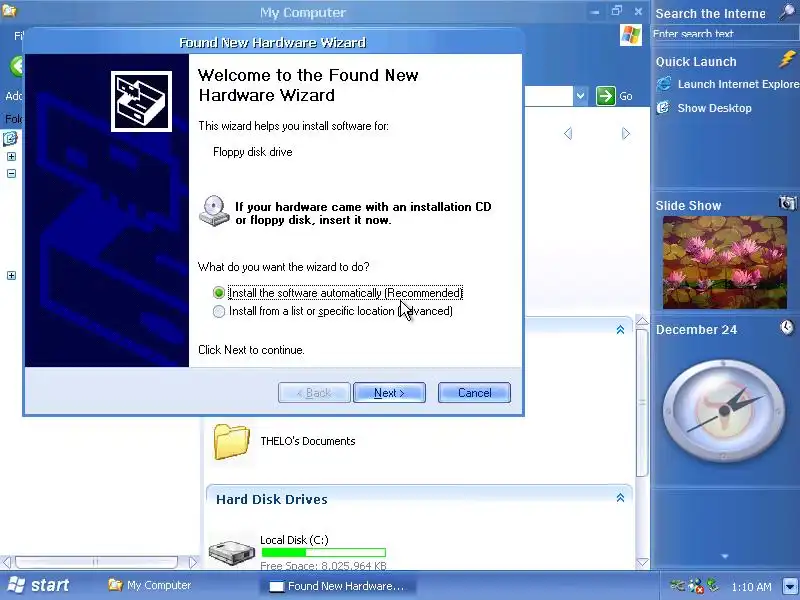Image resolution: width=800 pixels, height=600 pixels.
Task: Click the Show Desktop icon in sidebar
Action: [x=663, y=108]
